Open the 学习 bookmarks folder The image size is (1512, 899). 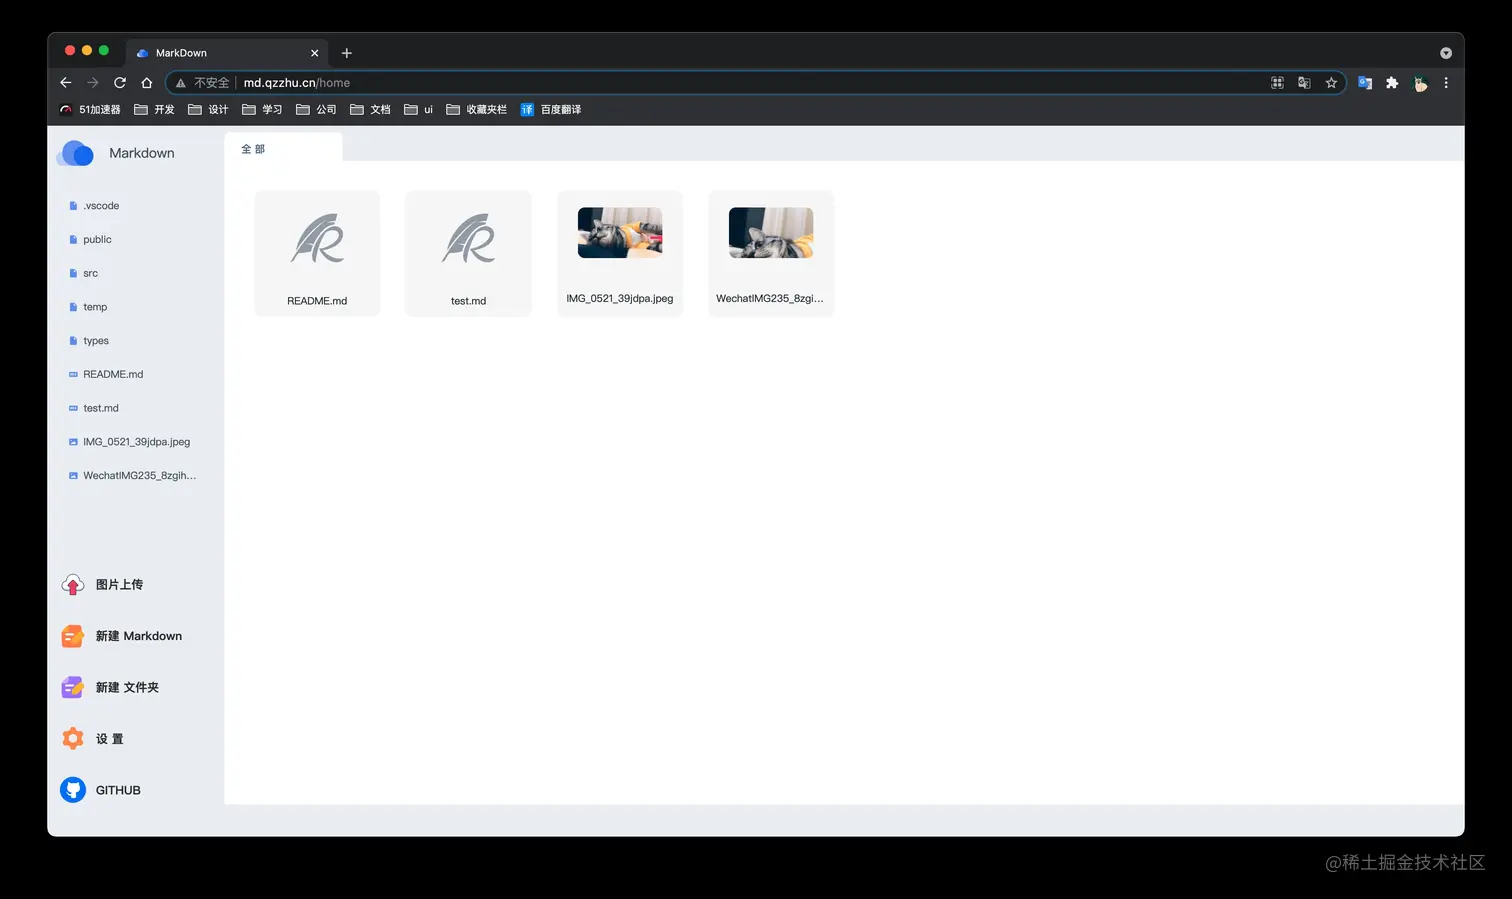tap(262, 110)
